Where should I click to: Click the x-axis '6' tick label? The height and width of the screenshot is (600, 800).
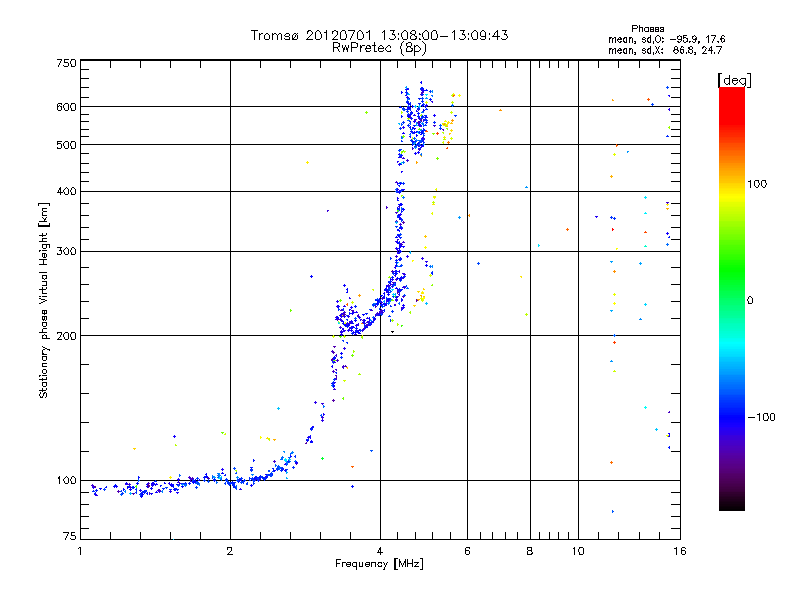coord(467,551)
